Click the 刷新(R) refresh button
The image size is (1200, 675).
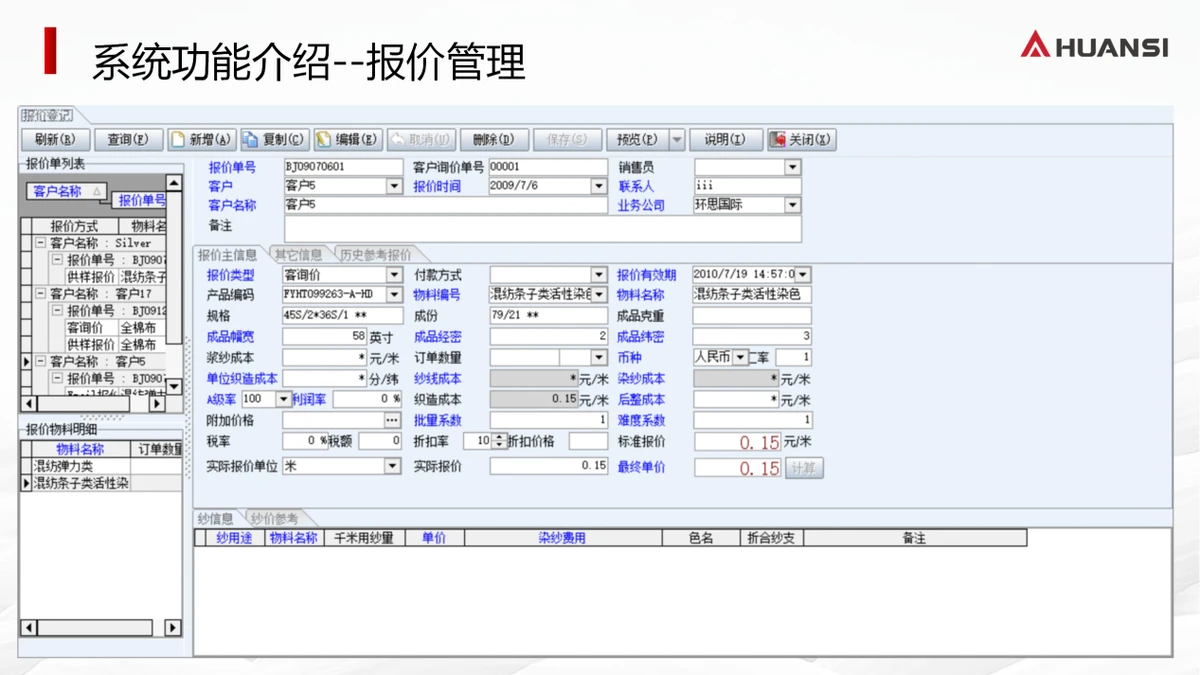(x=55, y=140)
